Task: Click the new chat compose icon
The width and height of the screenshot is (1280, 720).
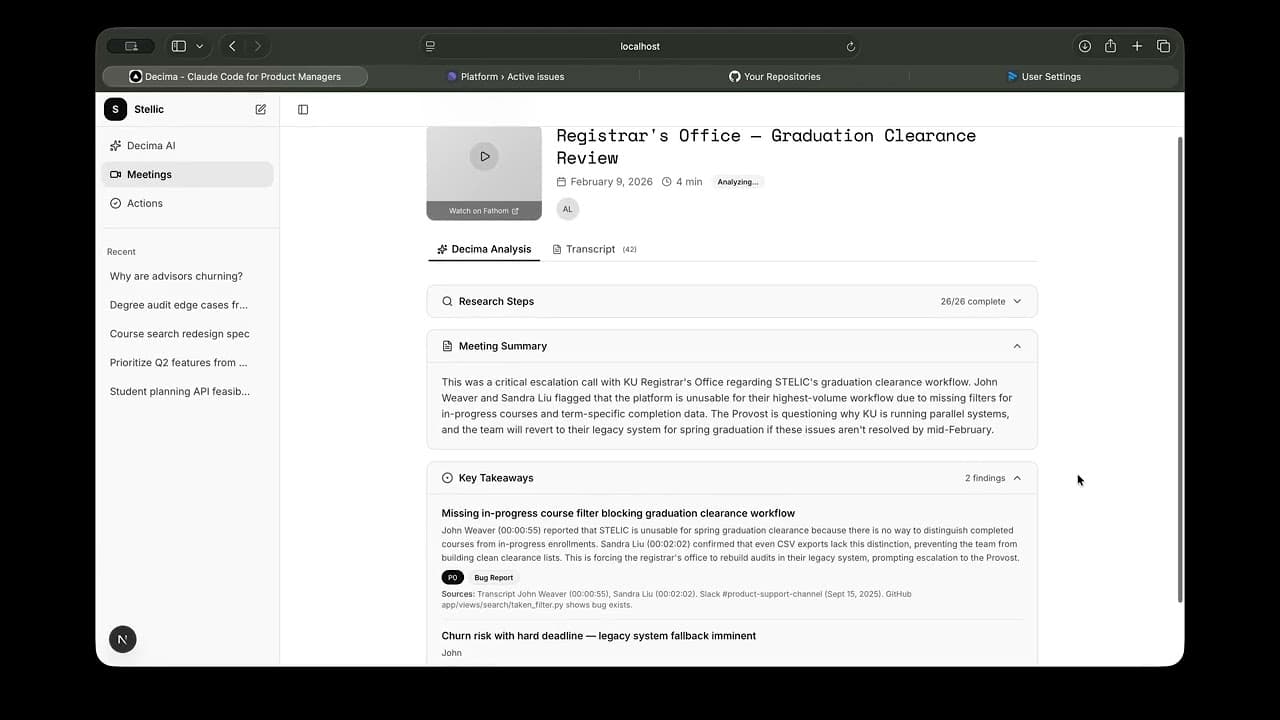Action: (261, 110)
